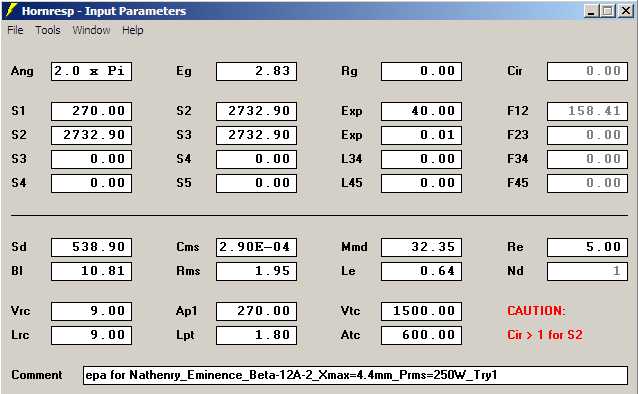Maximize the Hornresp window
Image resolution: width=638 pixels, height=394 pixels.
pos(607,11)
